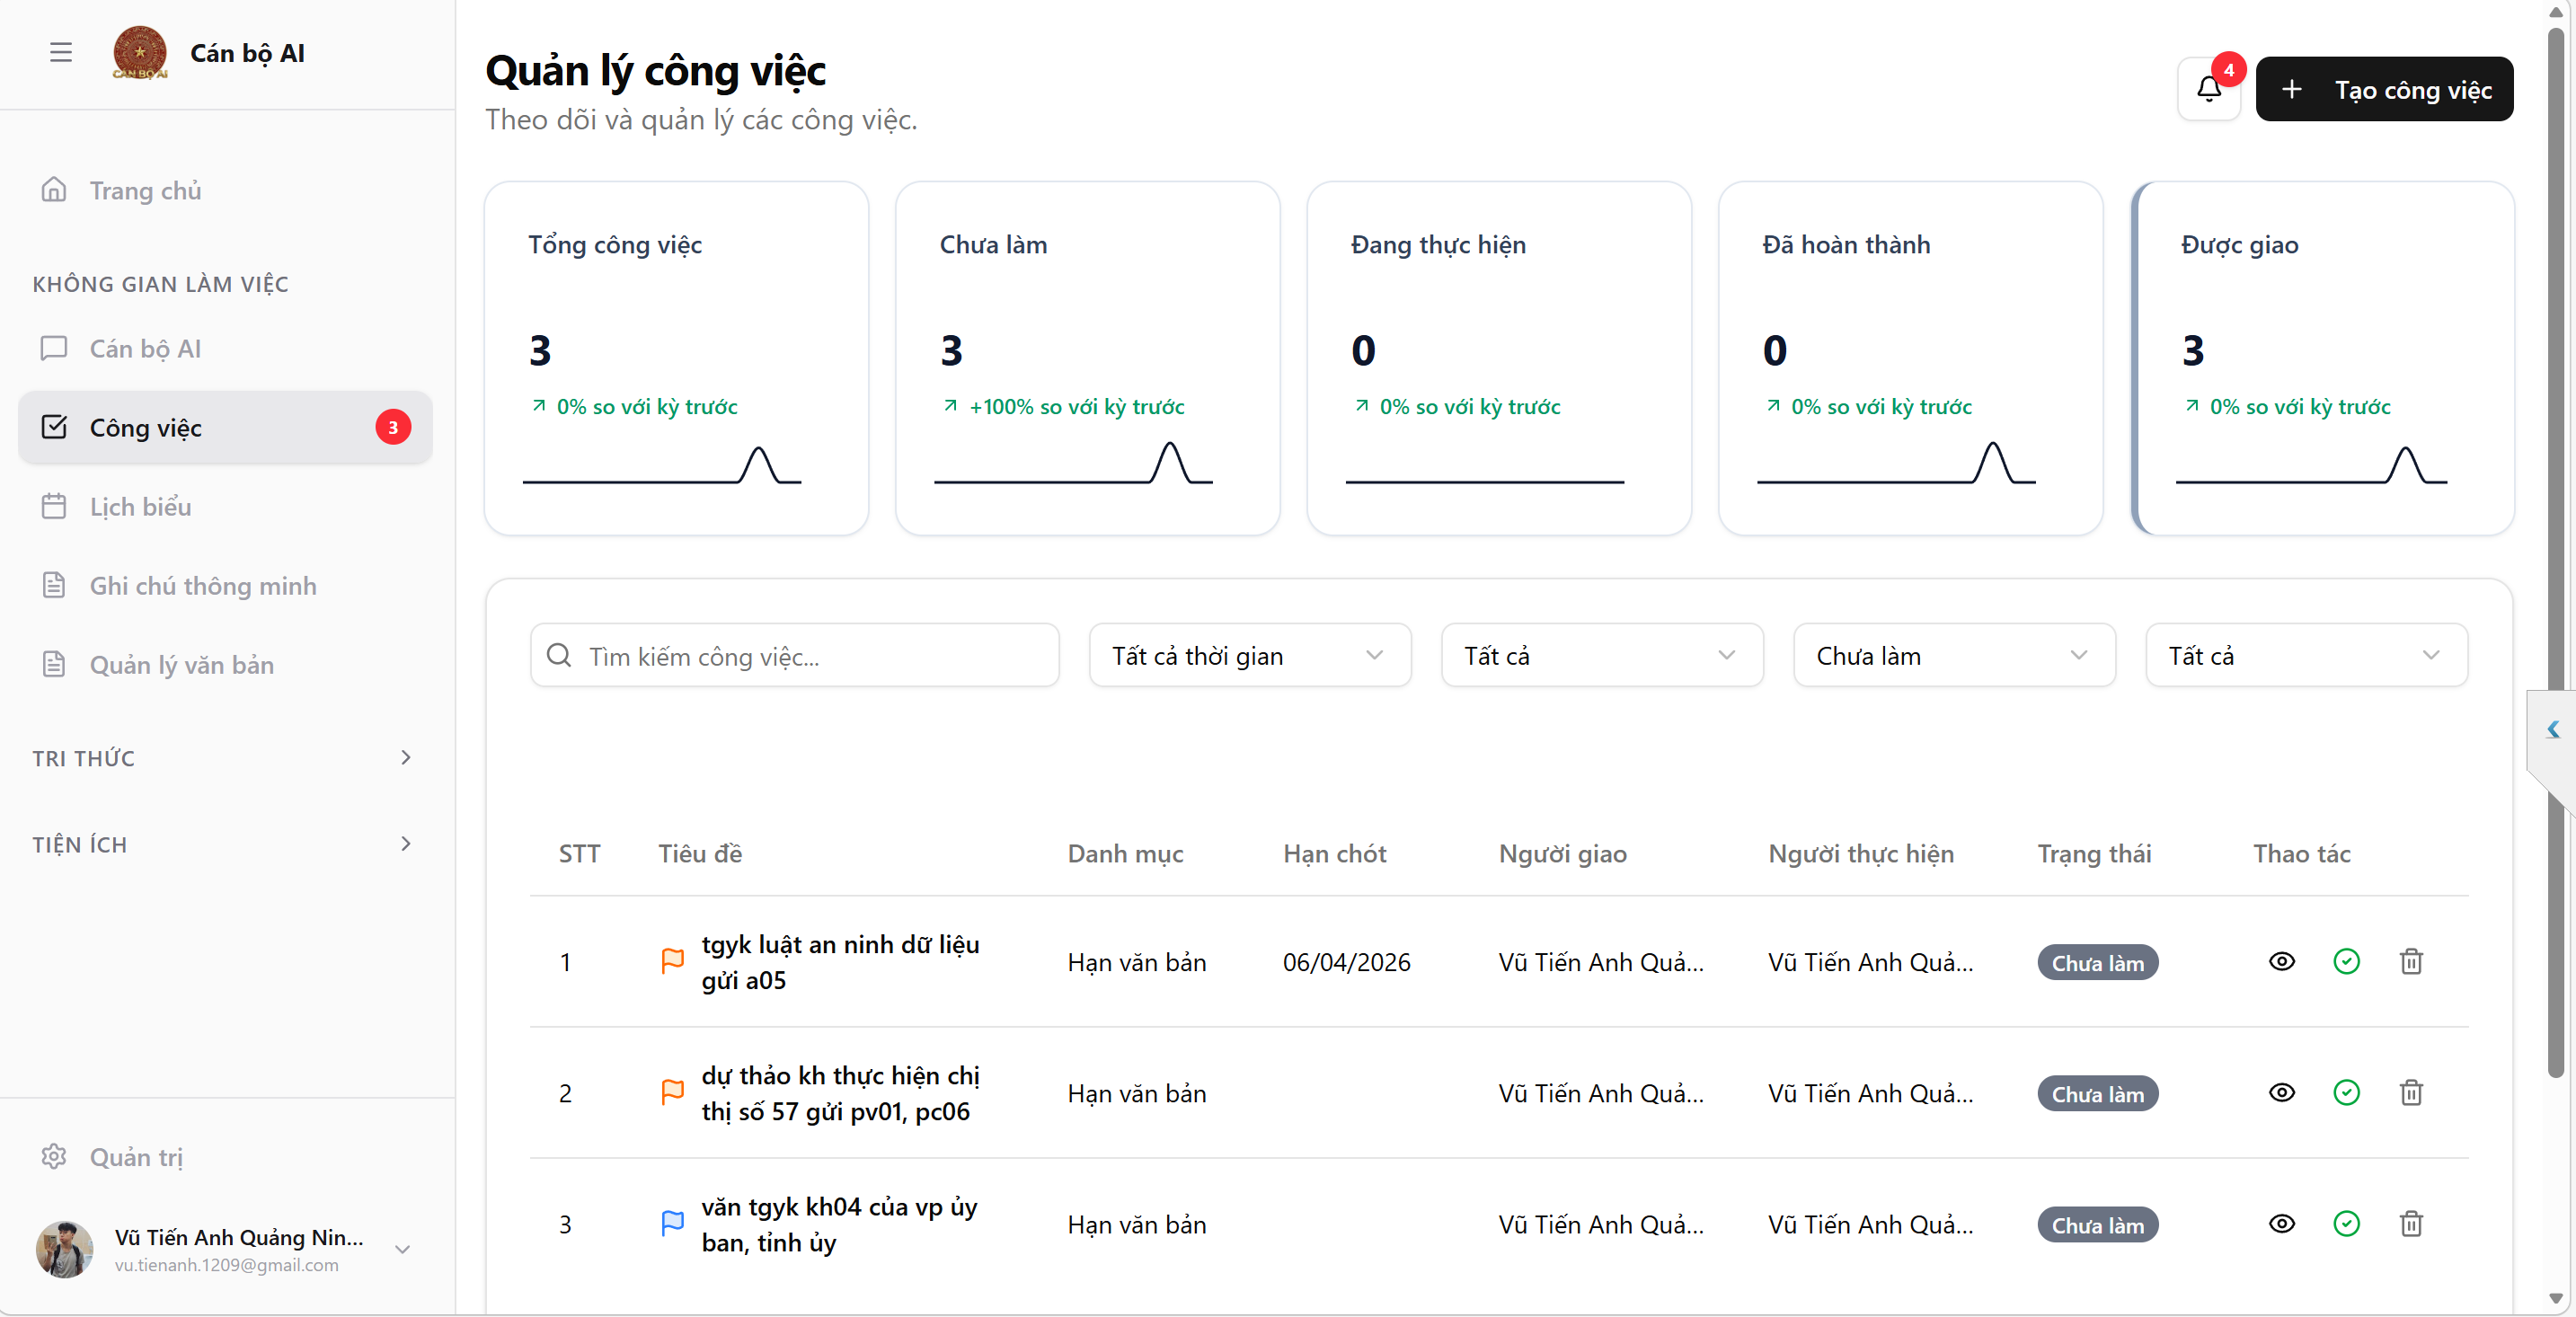The width and height of the screenshot is (2576, 1317).
Task: Click the user avatar photo
Action: tap(65, 1249)
